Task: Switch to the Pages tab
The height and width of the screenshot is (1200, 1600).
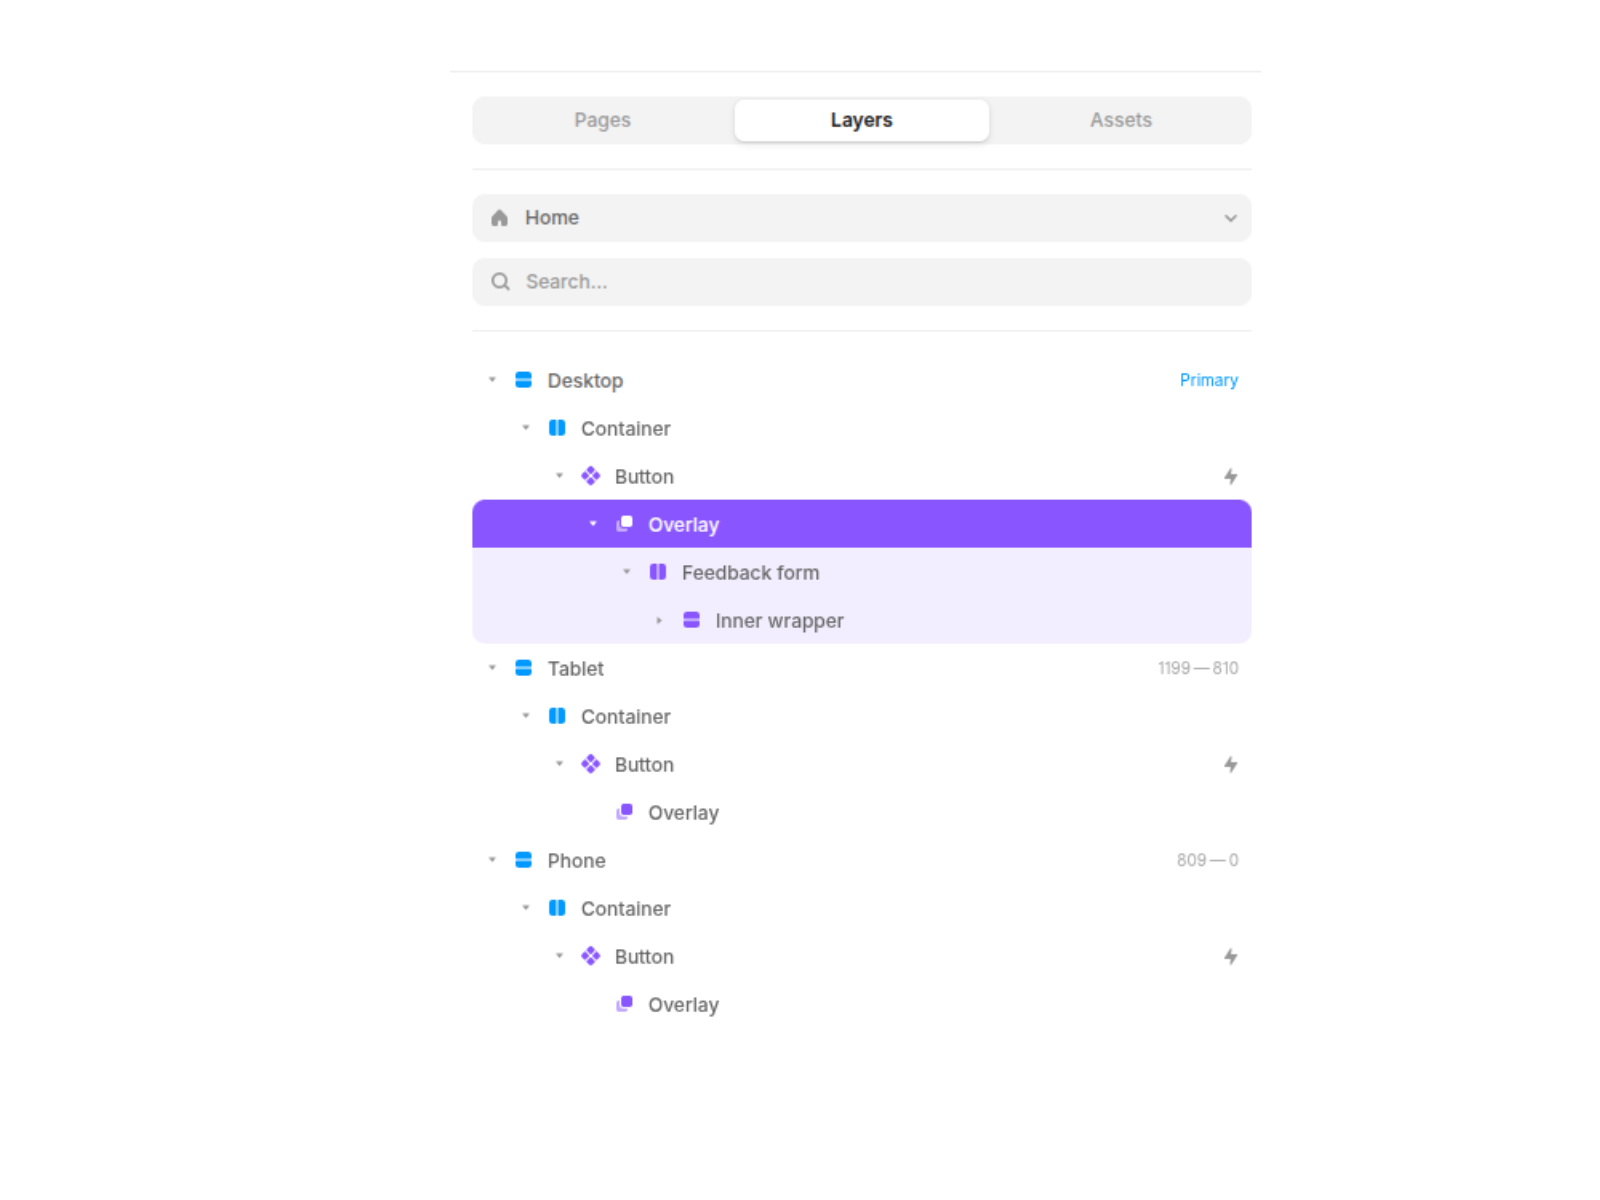Action: coord(602,120)
